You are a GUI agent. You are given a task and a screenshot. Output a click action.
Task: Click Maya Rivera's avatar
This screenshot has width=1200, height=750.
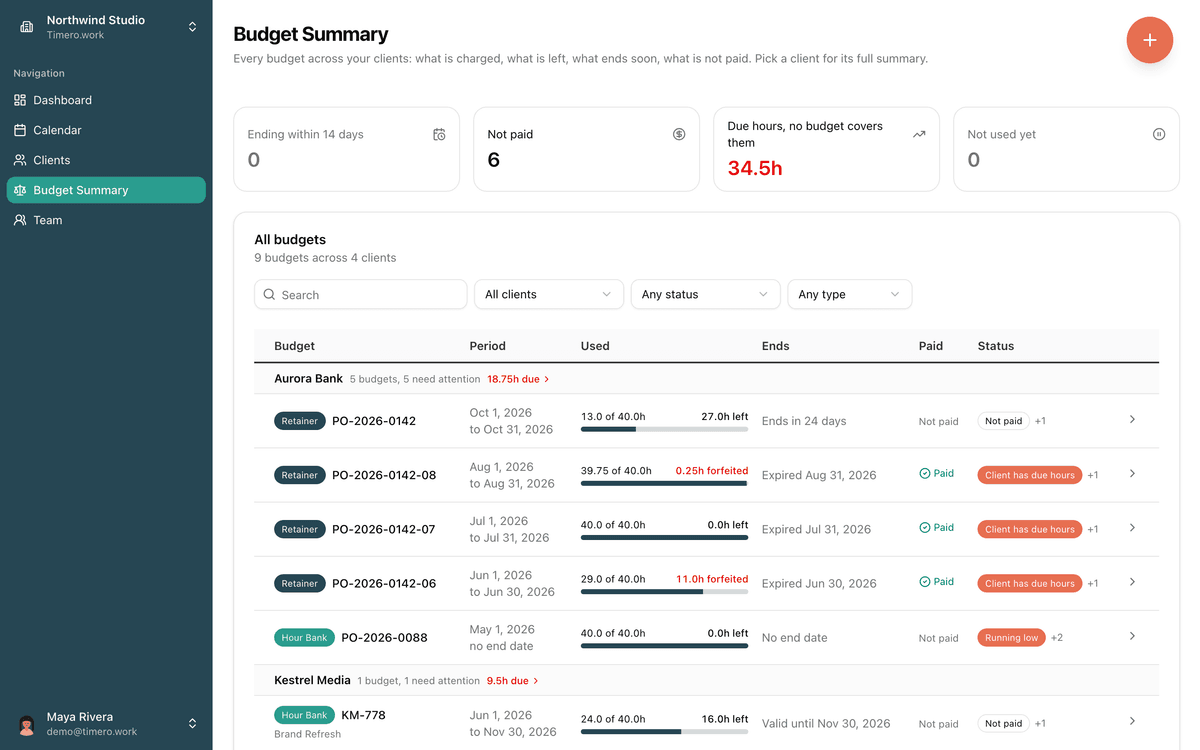pos(27,724)
